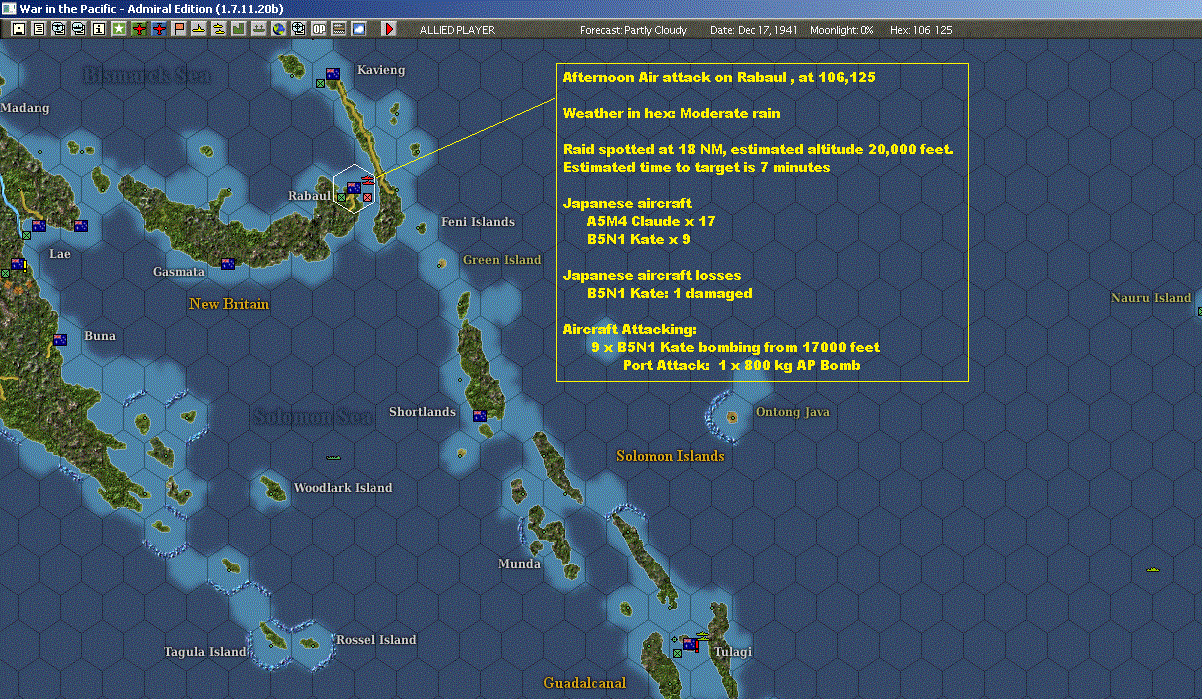Select the small task force icon at far right sea
This screenshot has width=1202, height=699.
pos(1153,569)
